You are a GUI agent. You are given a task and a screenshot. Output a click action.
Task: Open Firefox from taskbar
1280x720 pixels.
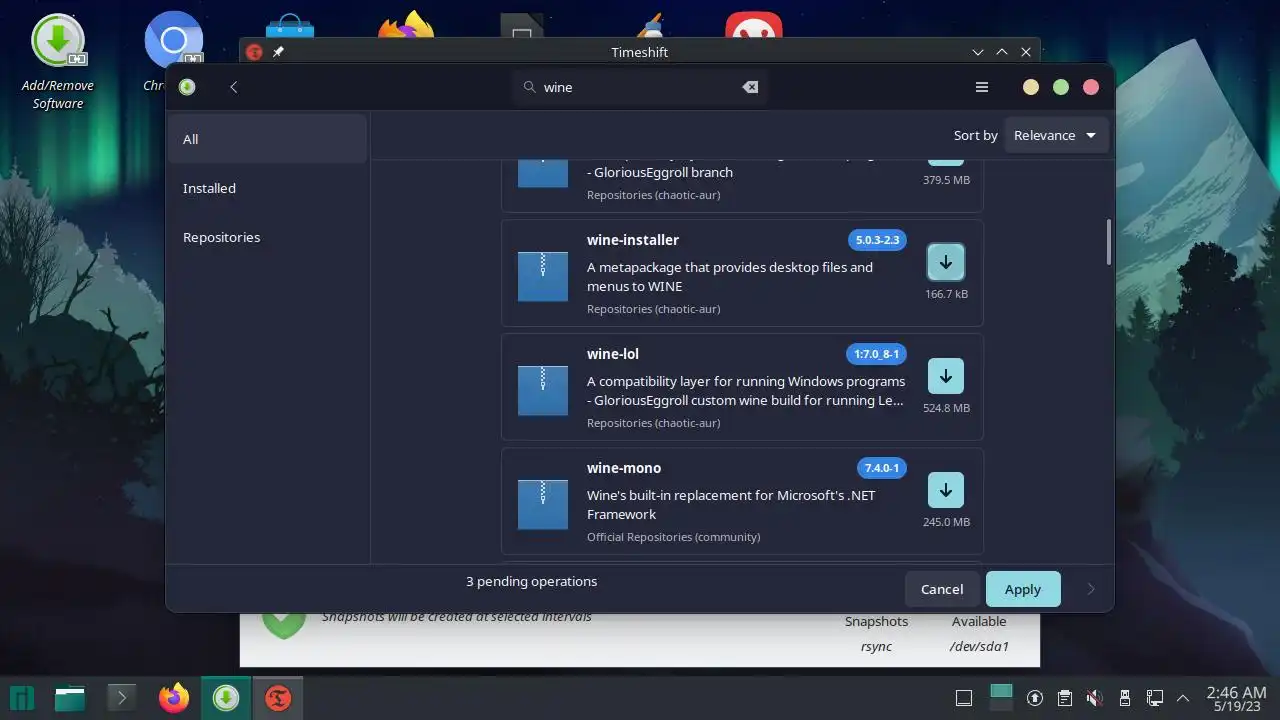coord(174,698)
